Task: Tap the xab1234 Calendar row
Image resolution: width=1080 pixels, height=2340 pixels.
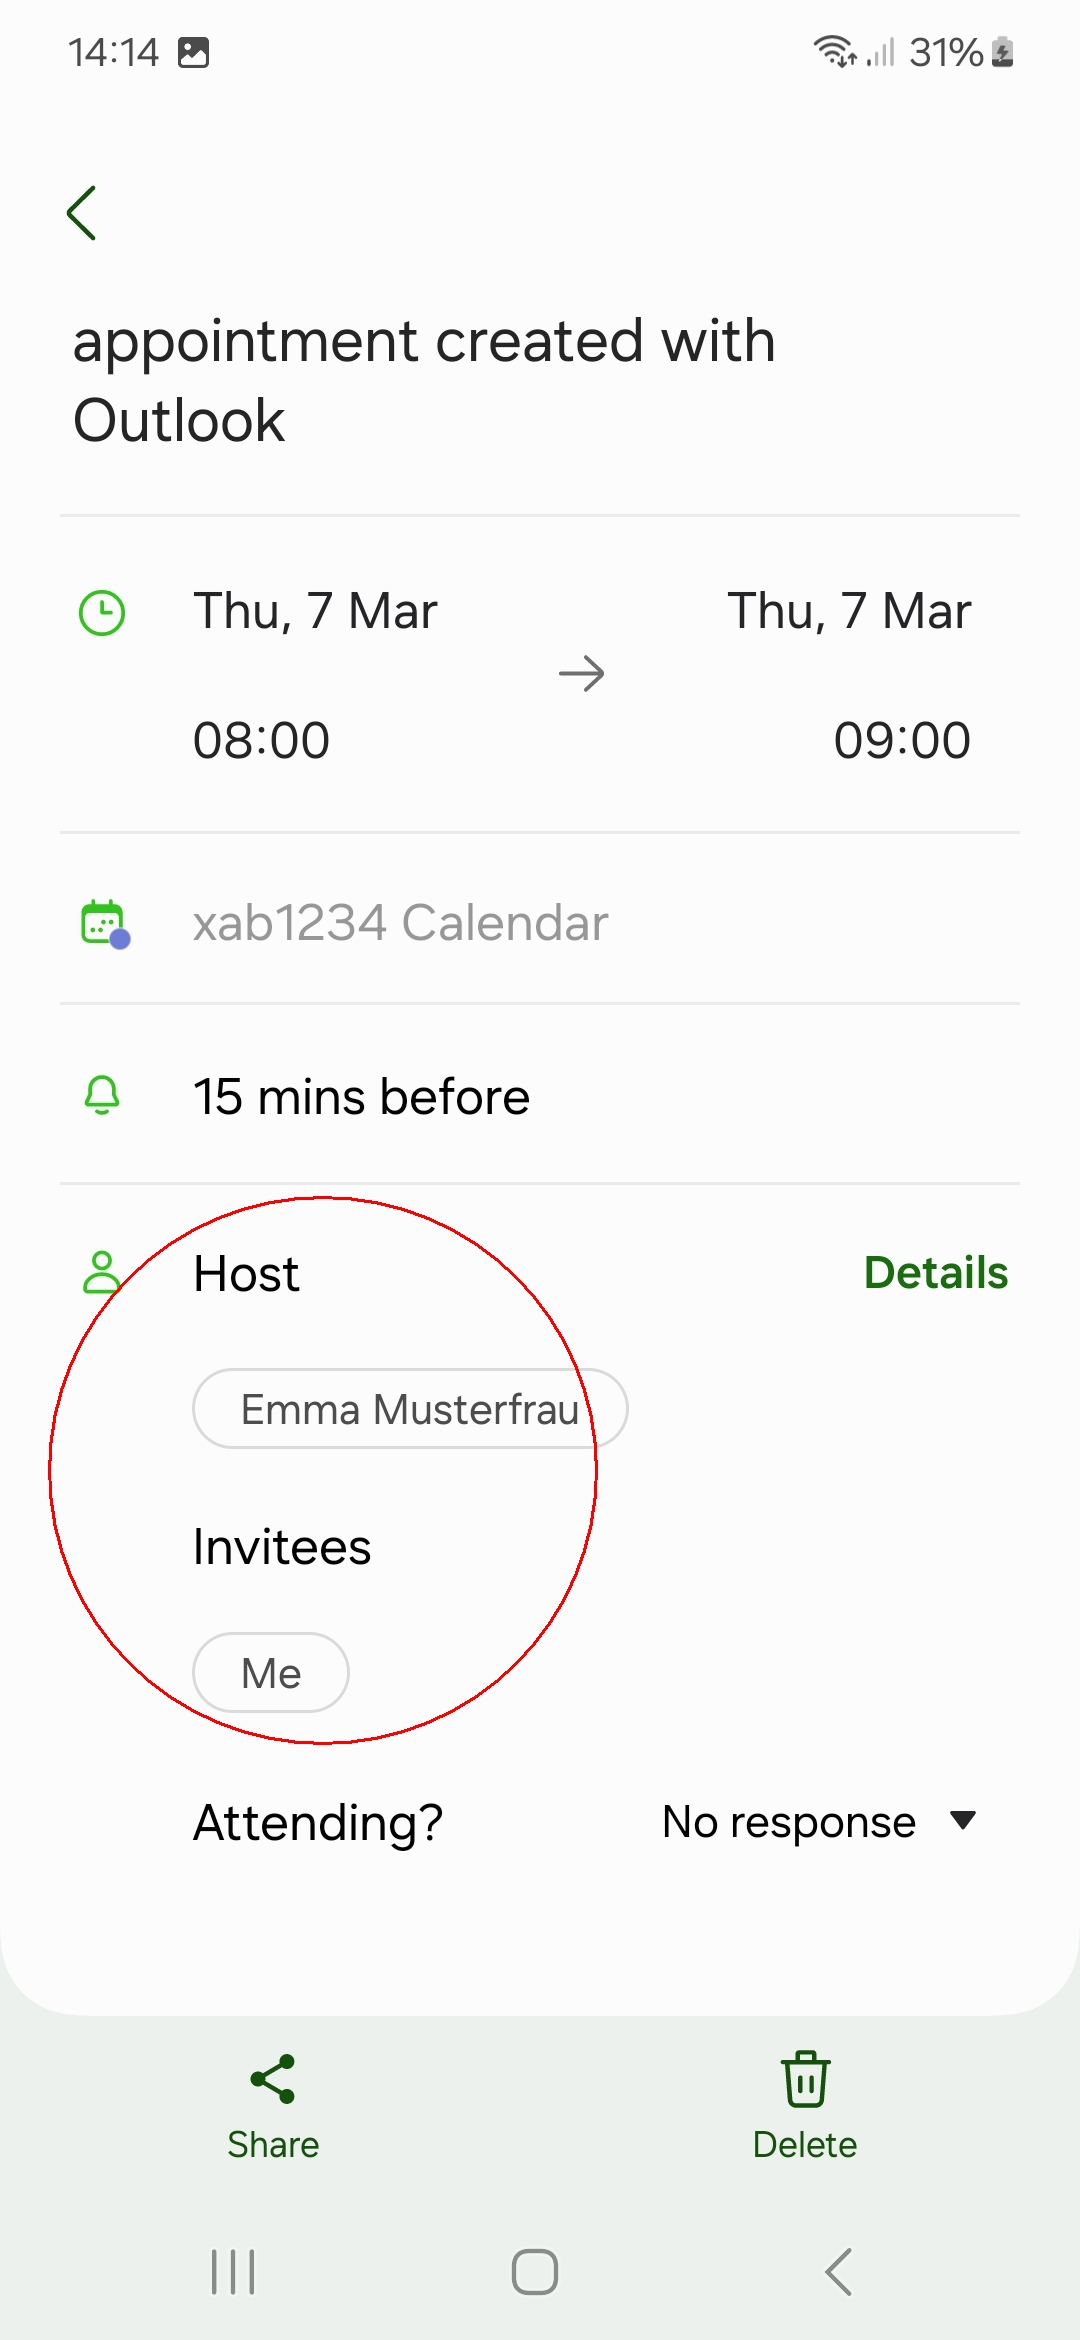Action: pyautogui.click(x=400, y=923)
